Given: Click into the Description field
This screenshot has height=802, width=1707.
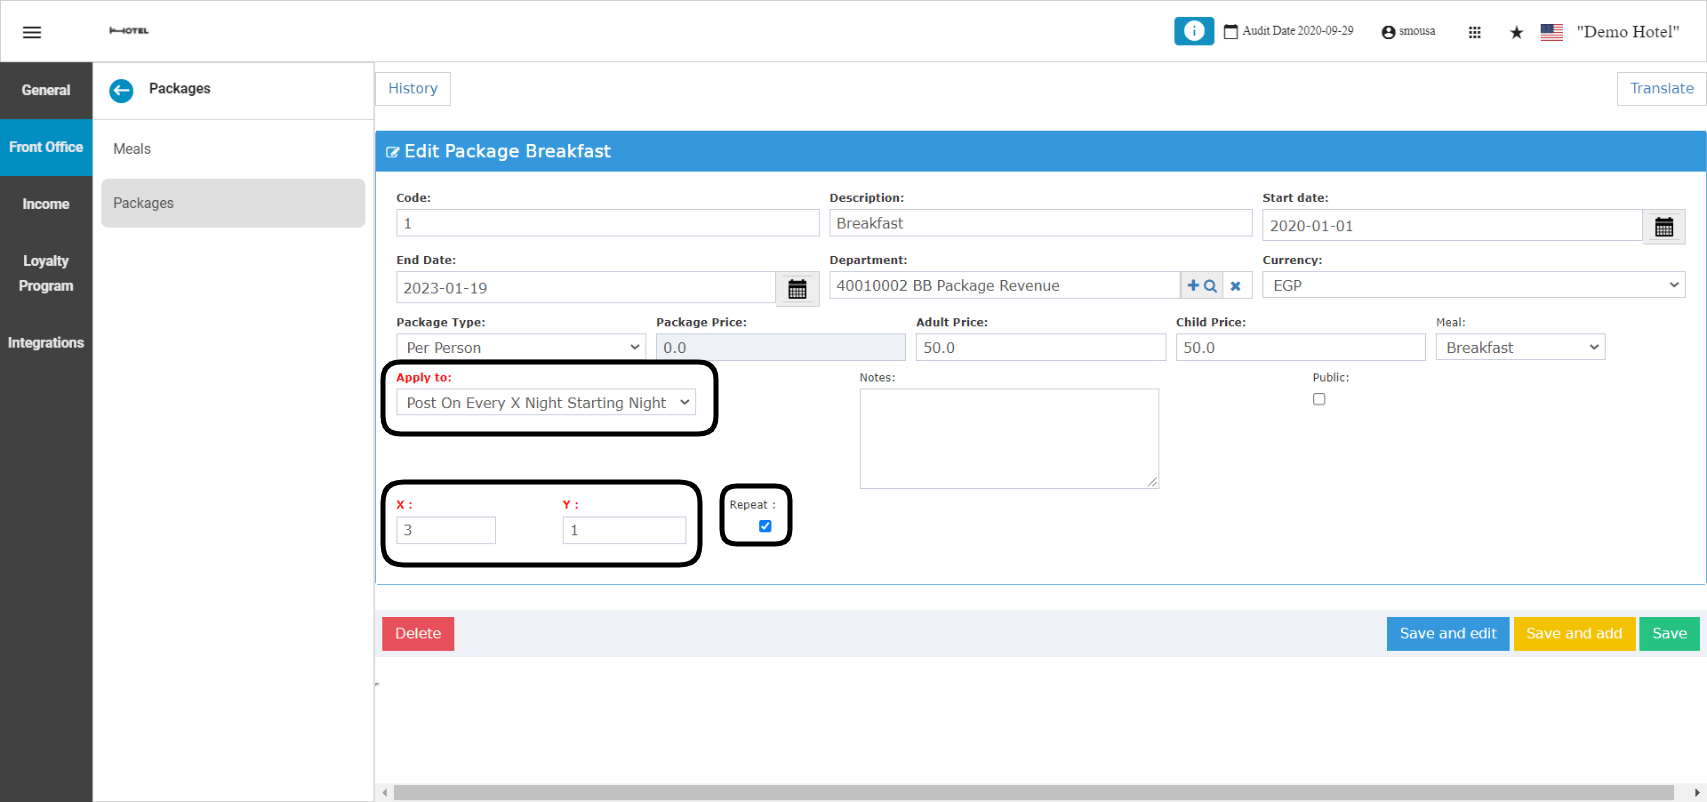Looking at the screenshot, I should pyautogui.click(x=1041, y=223).
